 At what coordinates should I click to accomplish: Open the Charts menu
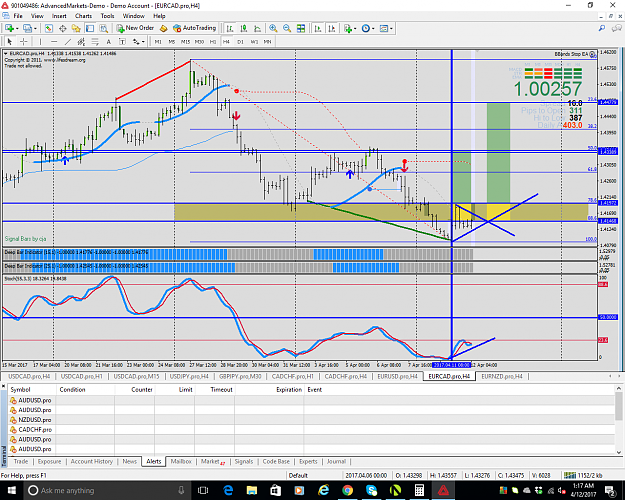coord(83,16)
